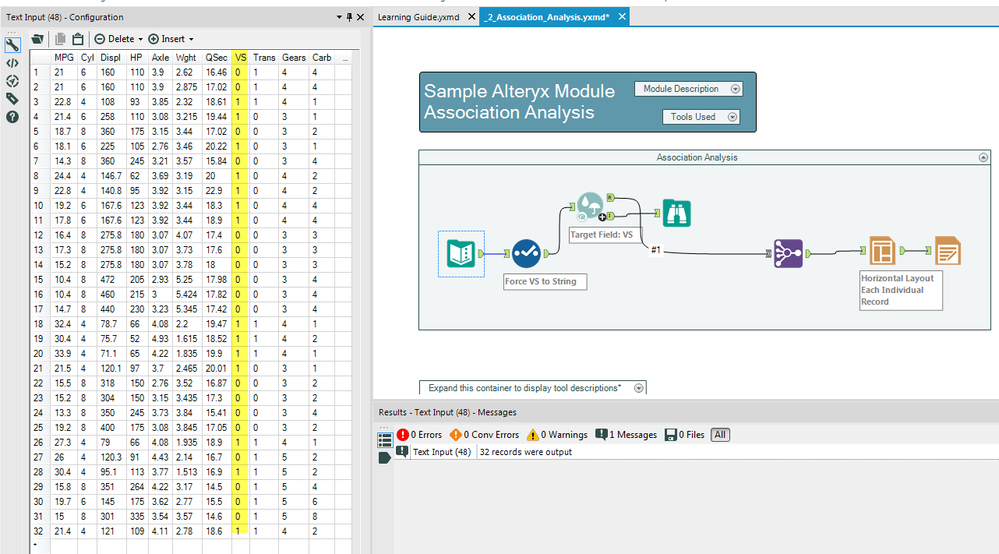Screen dimensions: 999x554
Task: Pin the Configuration panel
Action: pos(349,17)
